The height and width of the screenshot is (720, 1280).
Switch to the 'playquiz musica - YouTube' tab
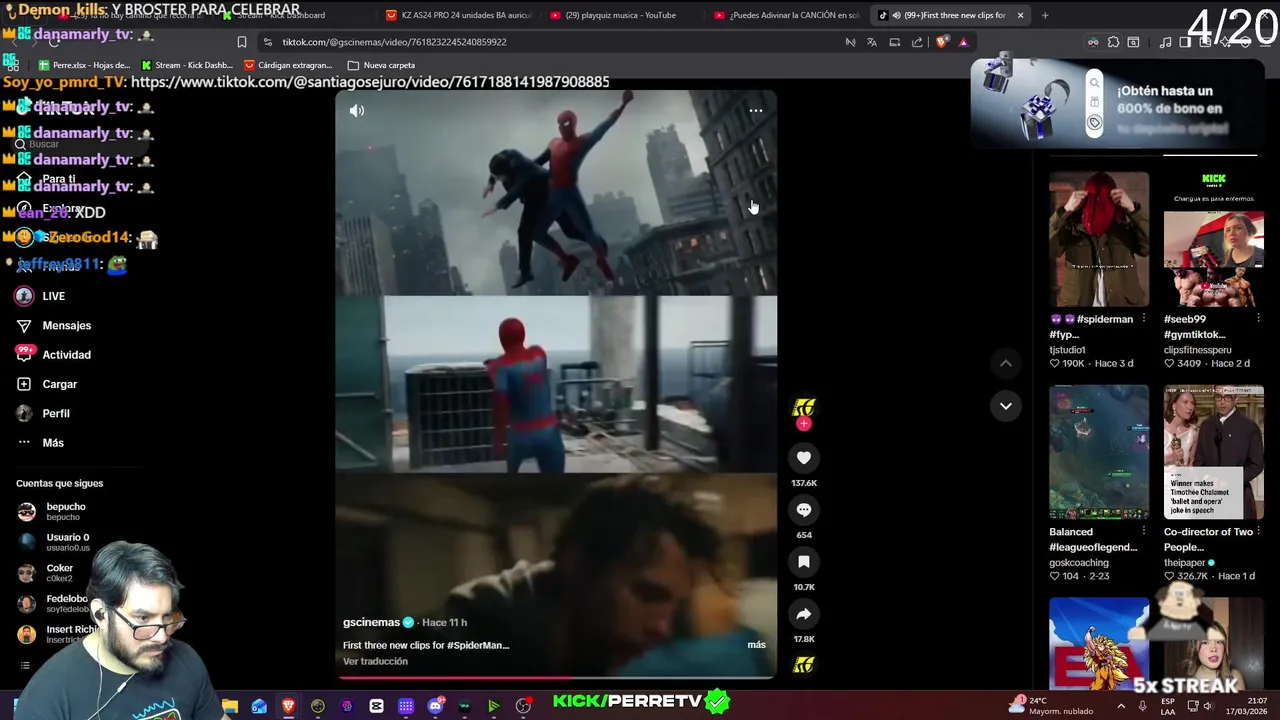point(620,15)
